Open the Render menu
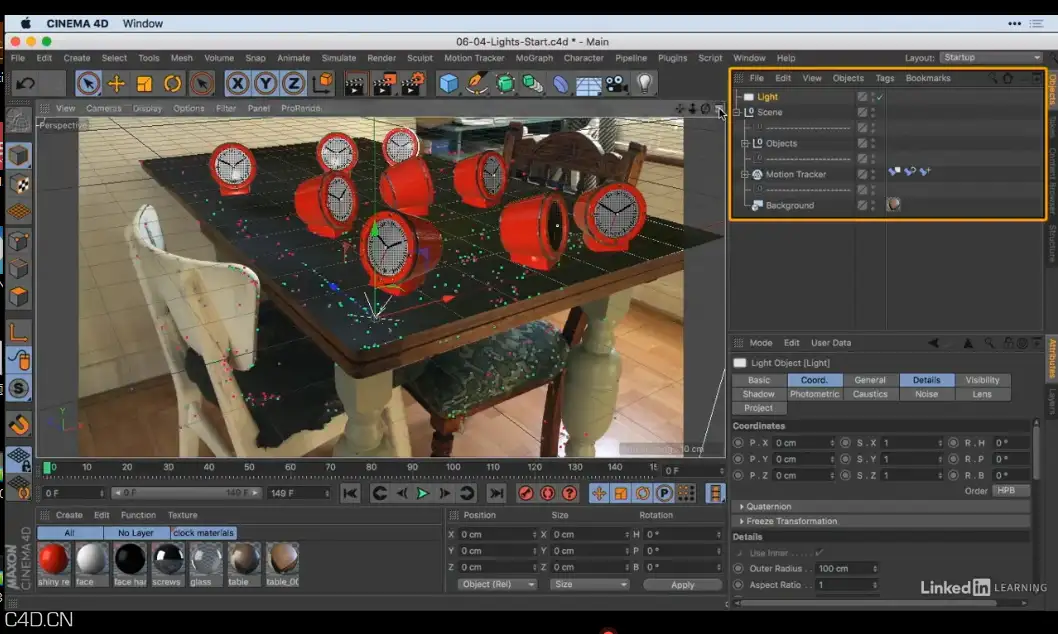The width and height of the screenshot is (1058, 634). coord(381,58)
